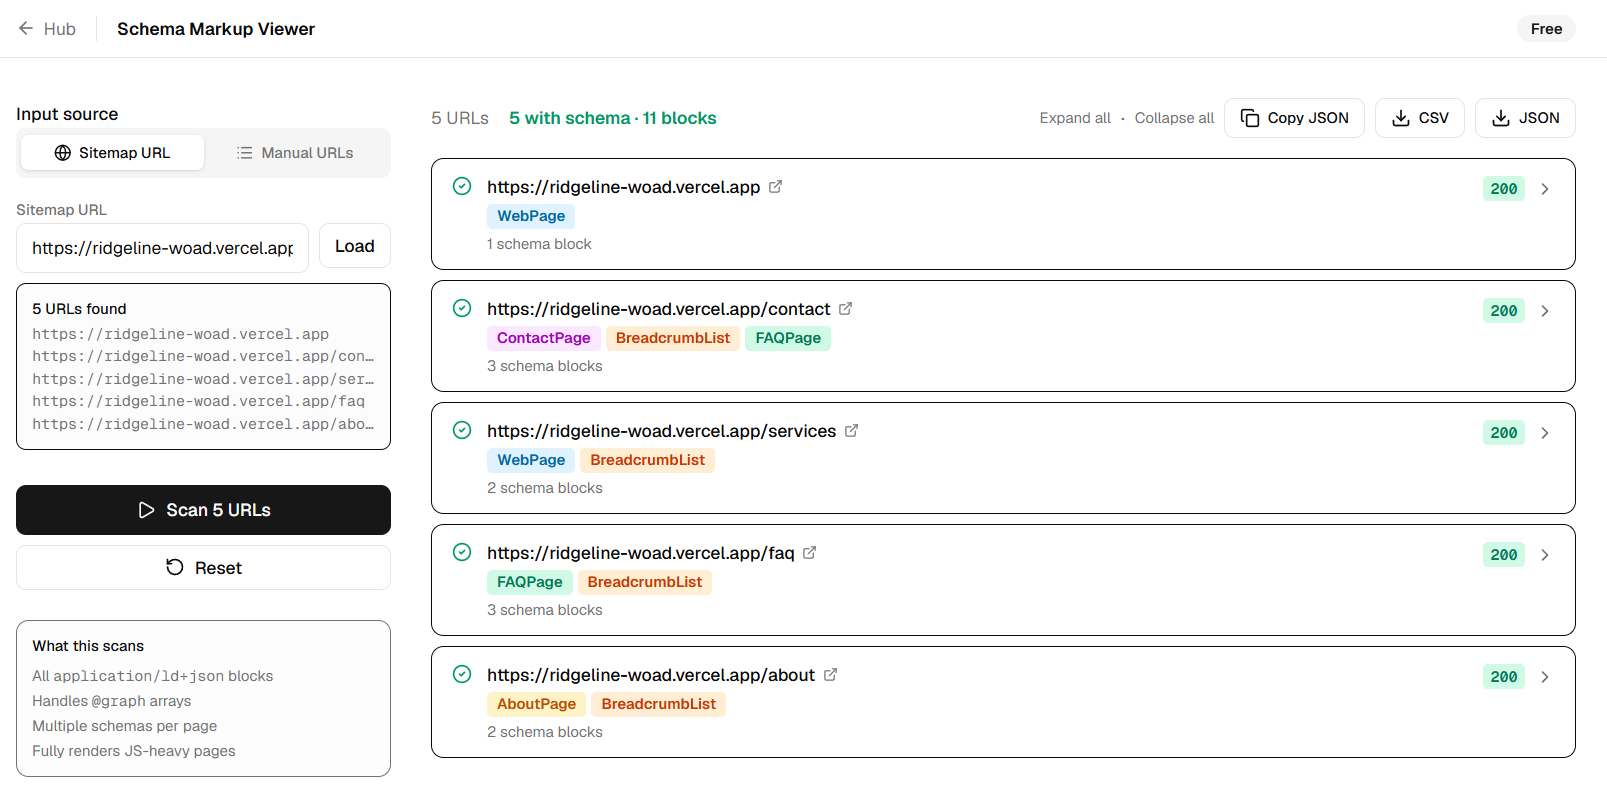The height and width of the screenshot is (808, 1607).
Task: Switch to Manual URLs tab
Action: [295, 153]
